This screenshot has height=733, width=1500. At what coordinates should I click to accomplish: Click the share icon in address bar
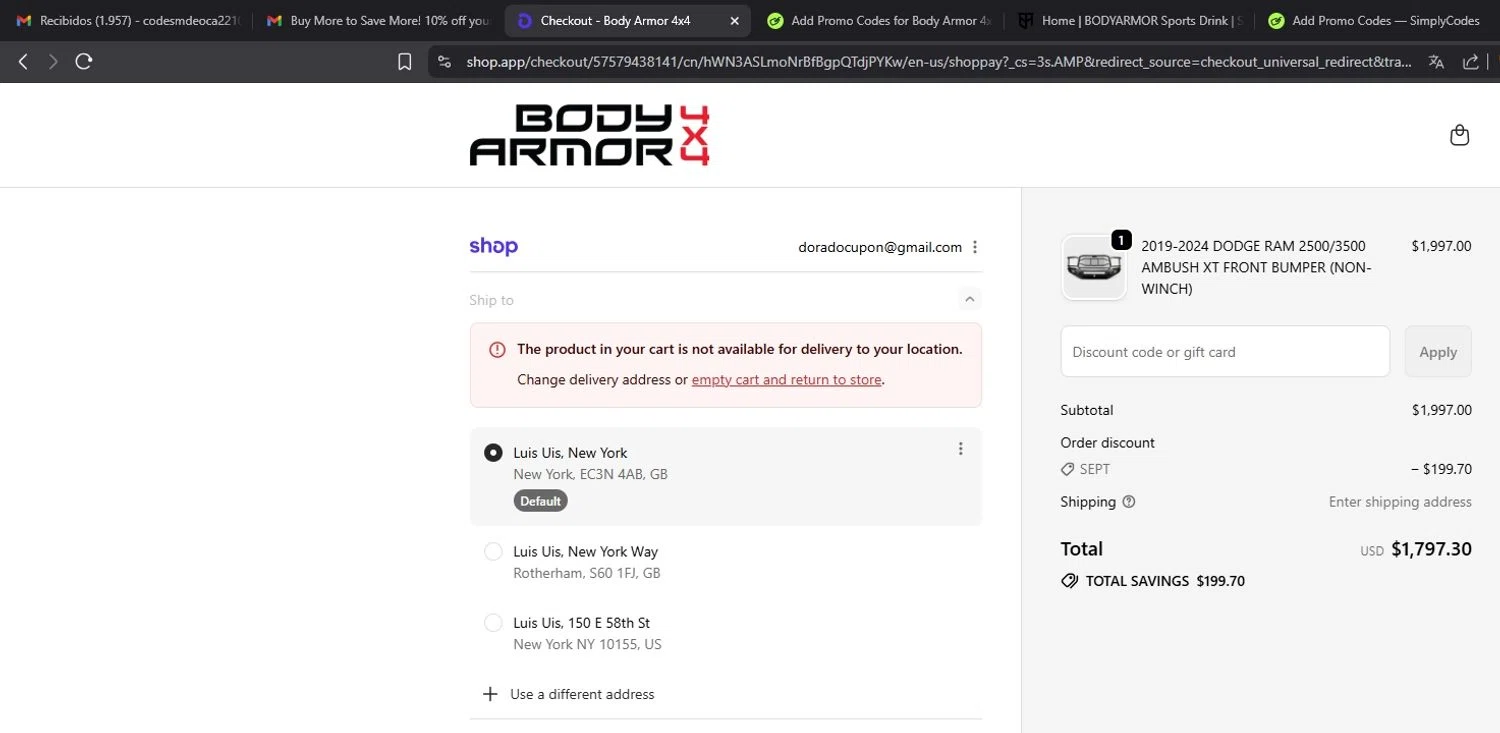point(1471,62)
